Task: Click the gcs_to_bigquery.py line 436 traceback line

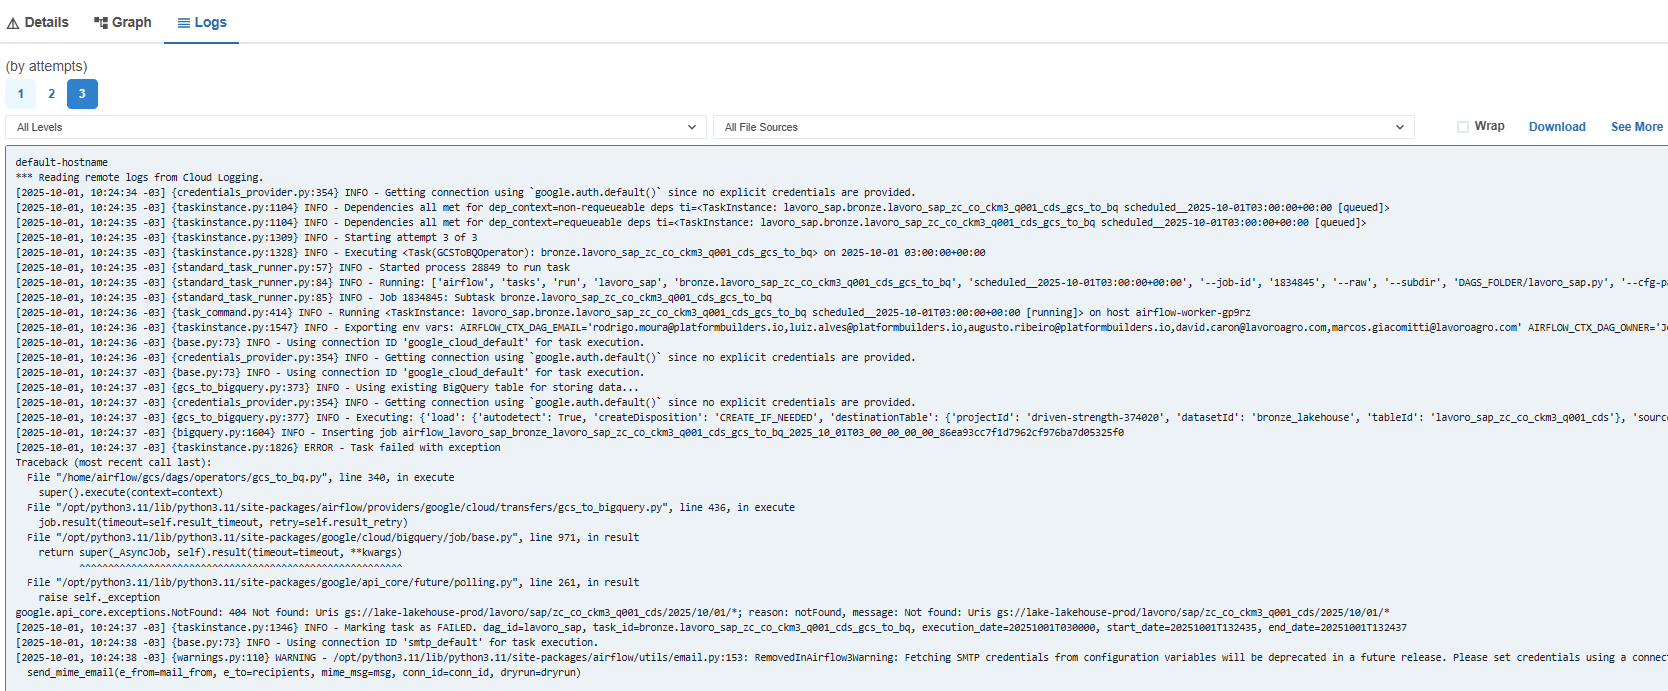Action: [411, 507]
